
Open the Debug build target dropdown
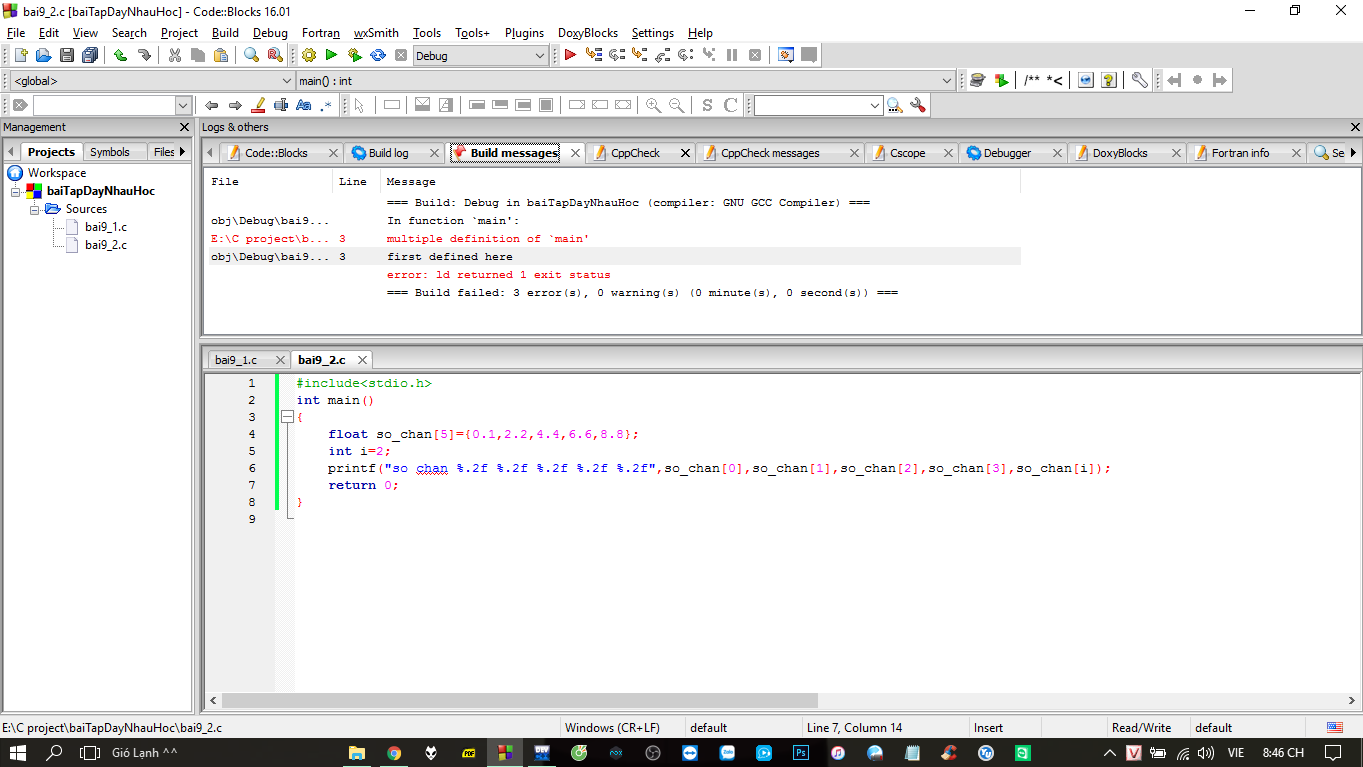pos(540,56)
